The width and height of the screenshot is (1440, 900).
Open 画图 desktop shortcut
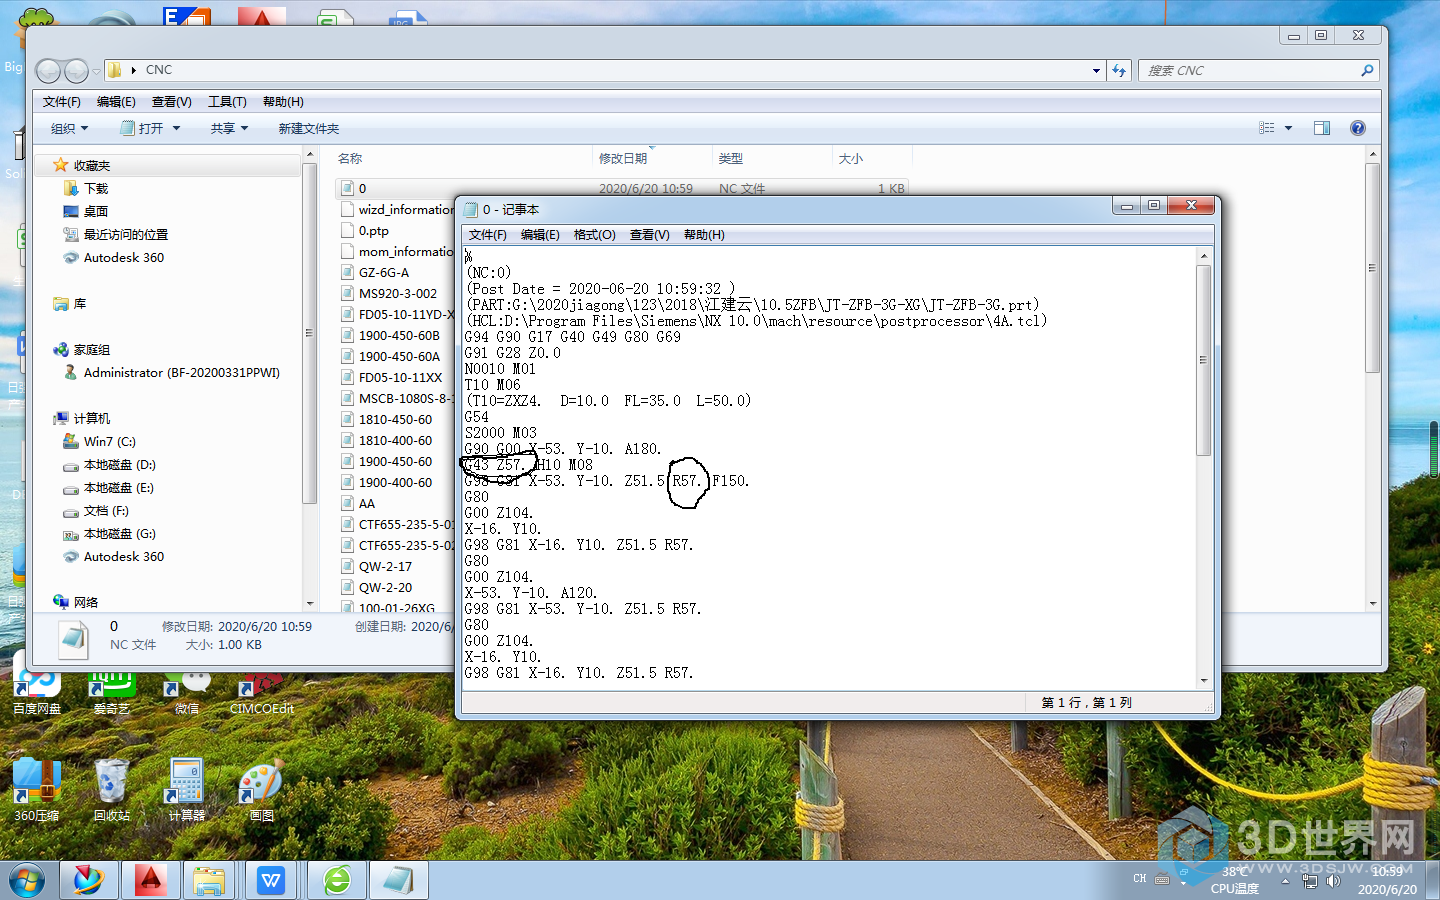pos(261,790)
